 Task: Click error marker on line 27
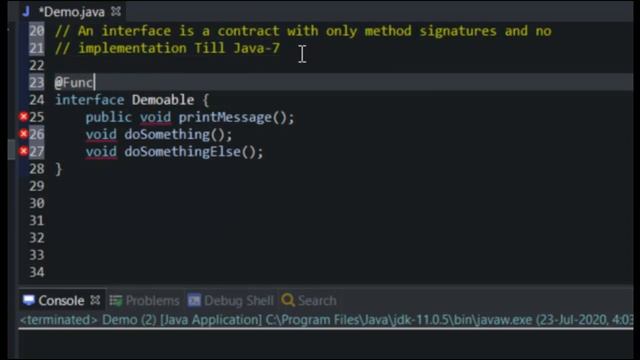pyautogui.click(x=24, y=151)
